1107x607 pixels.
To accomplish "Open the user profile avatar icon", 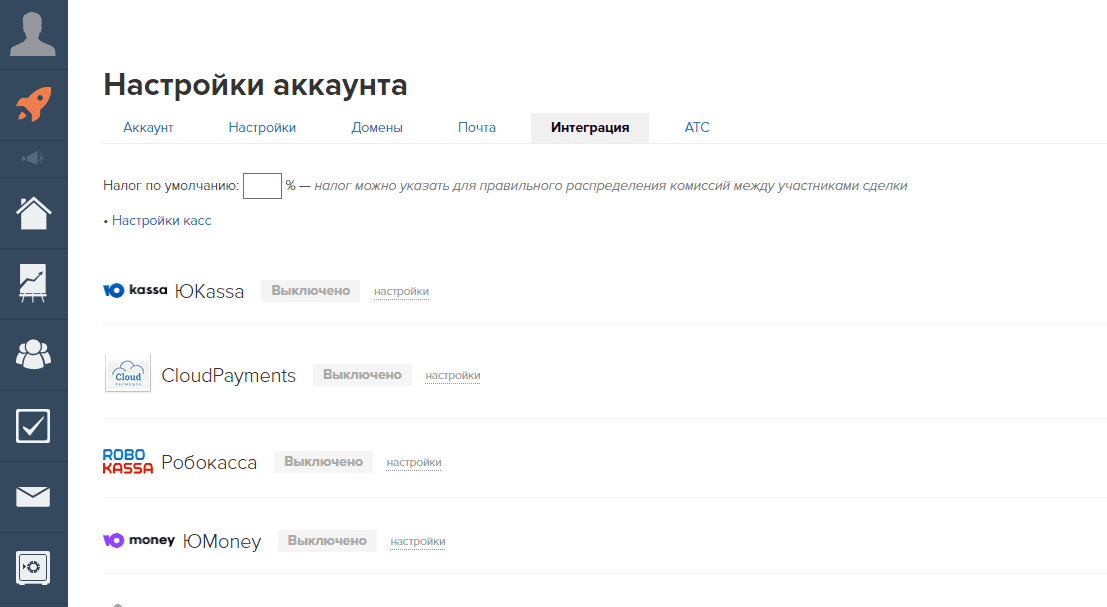I will click(33, 34).
